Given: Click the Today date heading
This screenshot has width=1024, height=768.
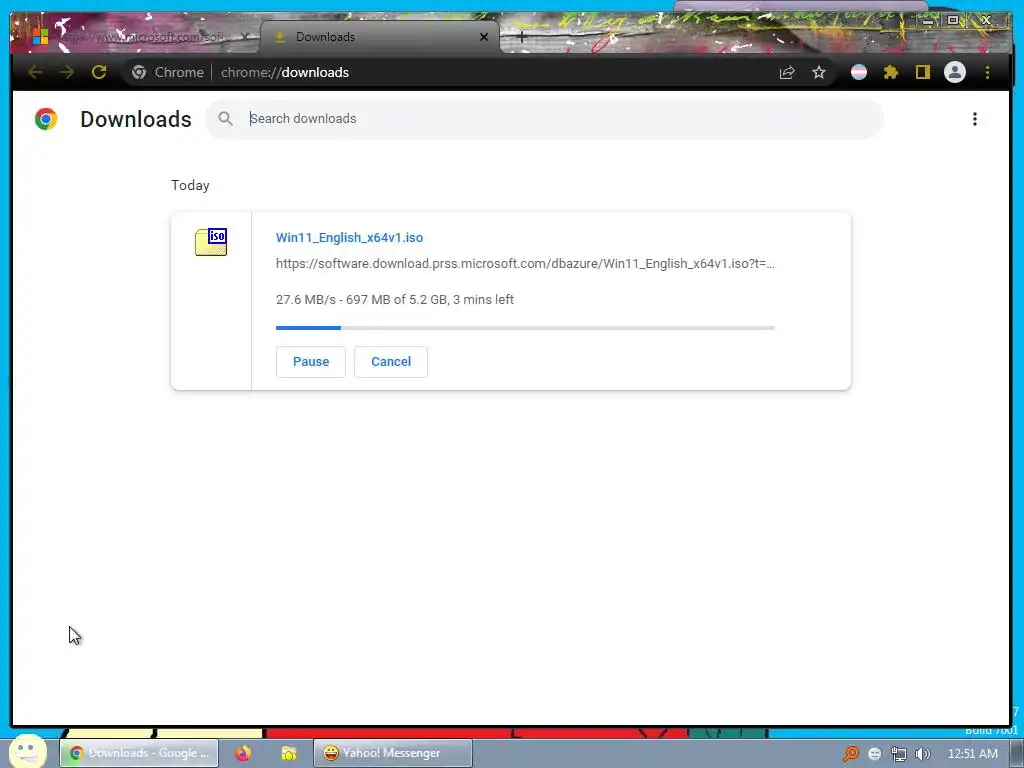Looking at the screenshot, I should pos(190,185).
